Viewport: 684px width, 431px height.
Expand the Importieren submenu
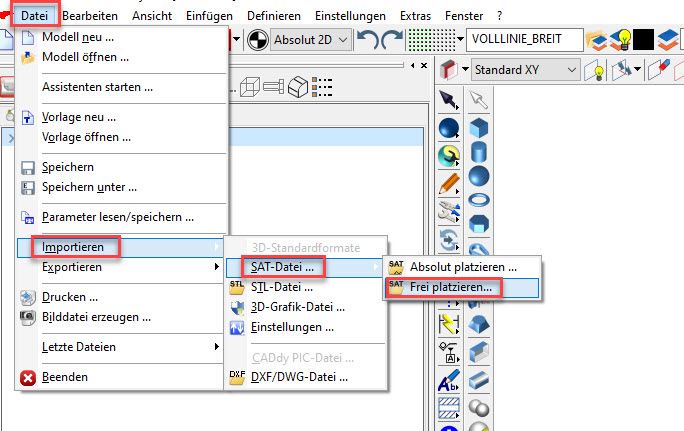120,247
